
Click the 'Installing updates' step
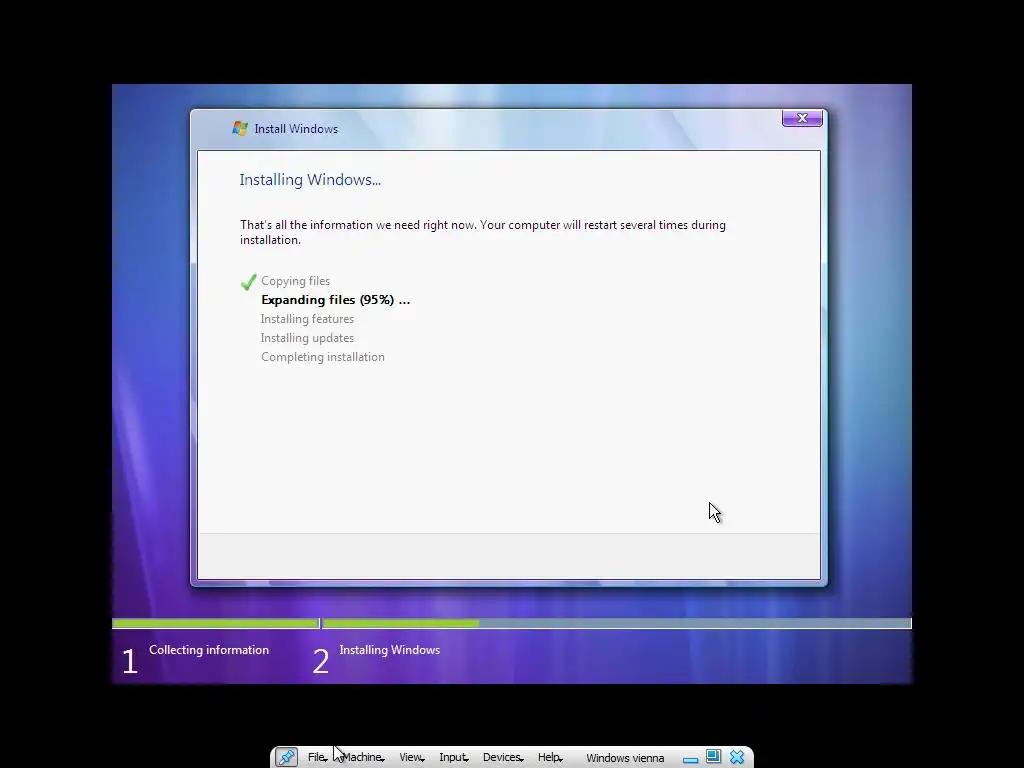pyautogui.click(x=307, y=338)
